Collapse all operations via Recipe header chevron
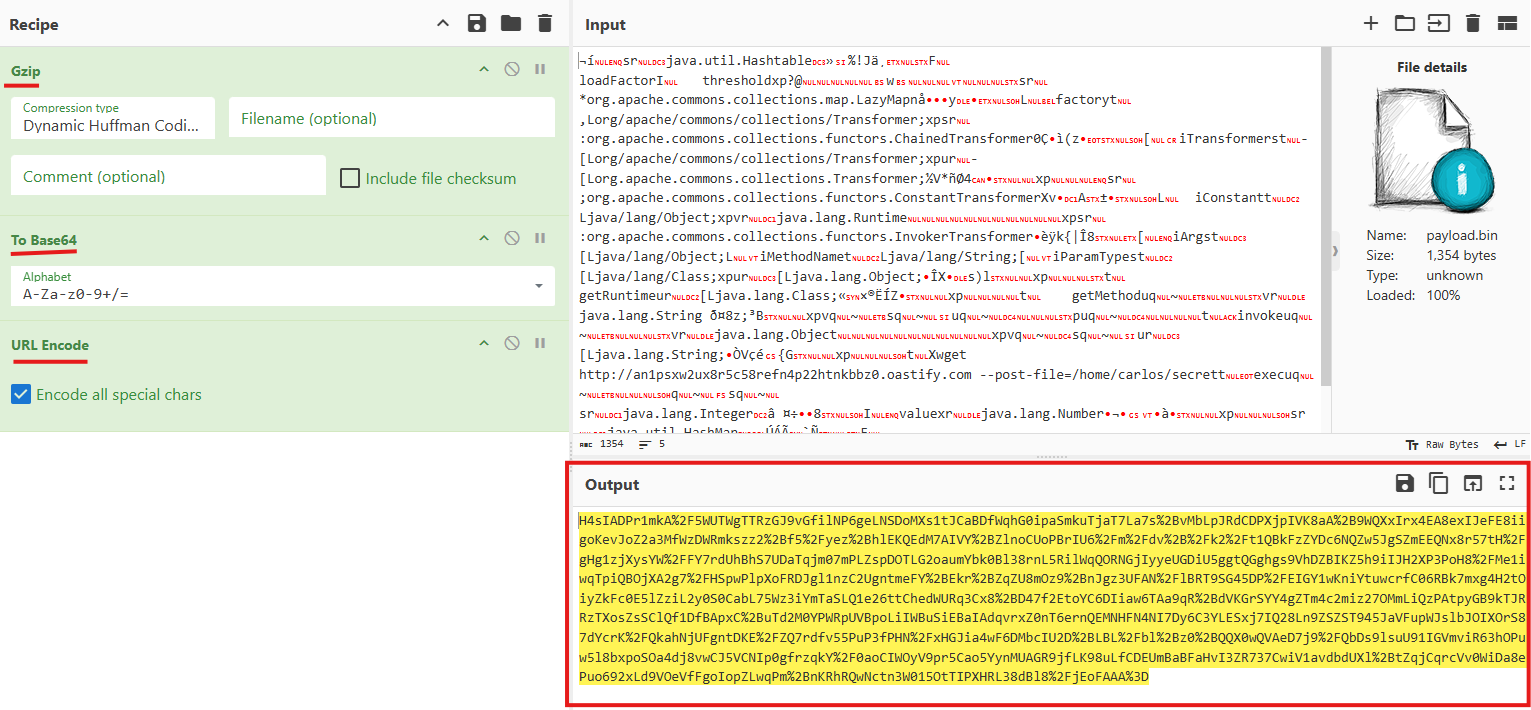Image resolution: width=1531 pixels, height=710 pixels. [x=443, y=23]
